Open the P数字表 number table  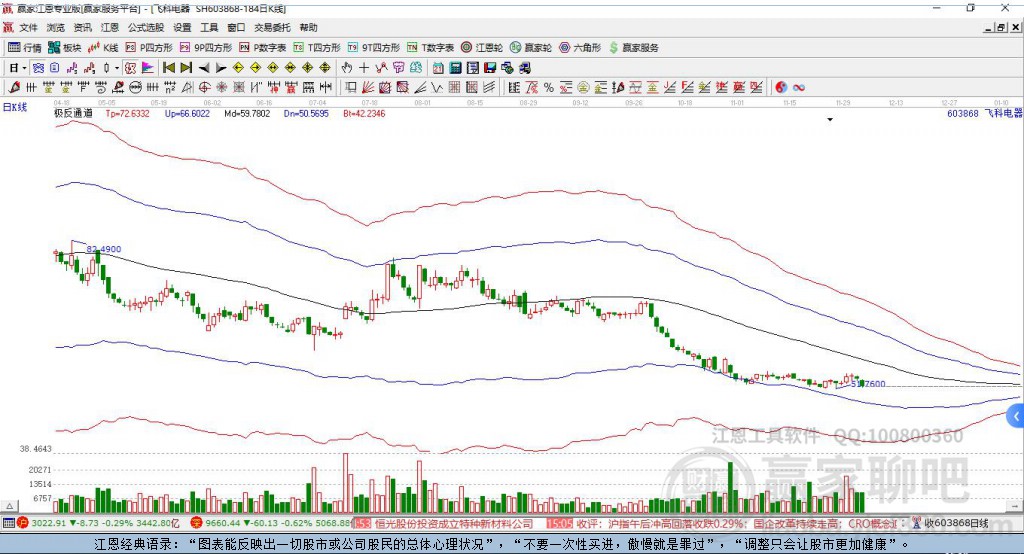coord(263,48)
